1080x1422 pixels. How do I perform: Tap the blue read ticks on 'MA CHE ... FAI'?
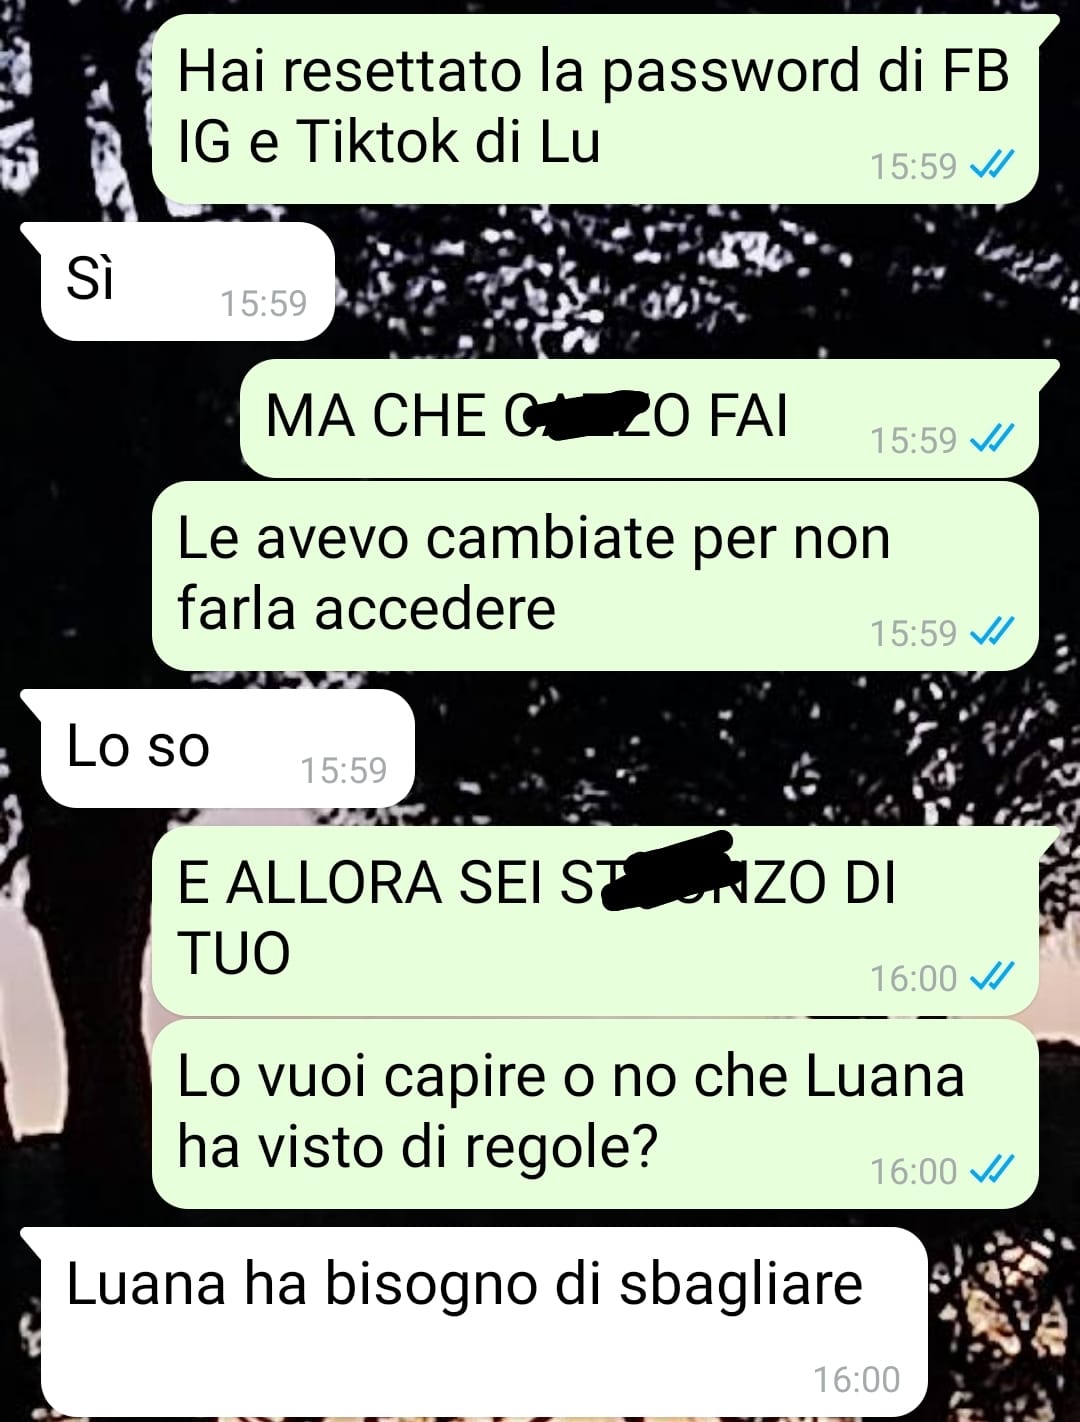993,438
